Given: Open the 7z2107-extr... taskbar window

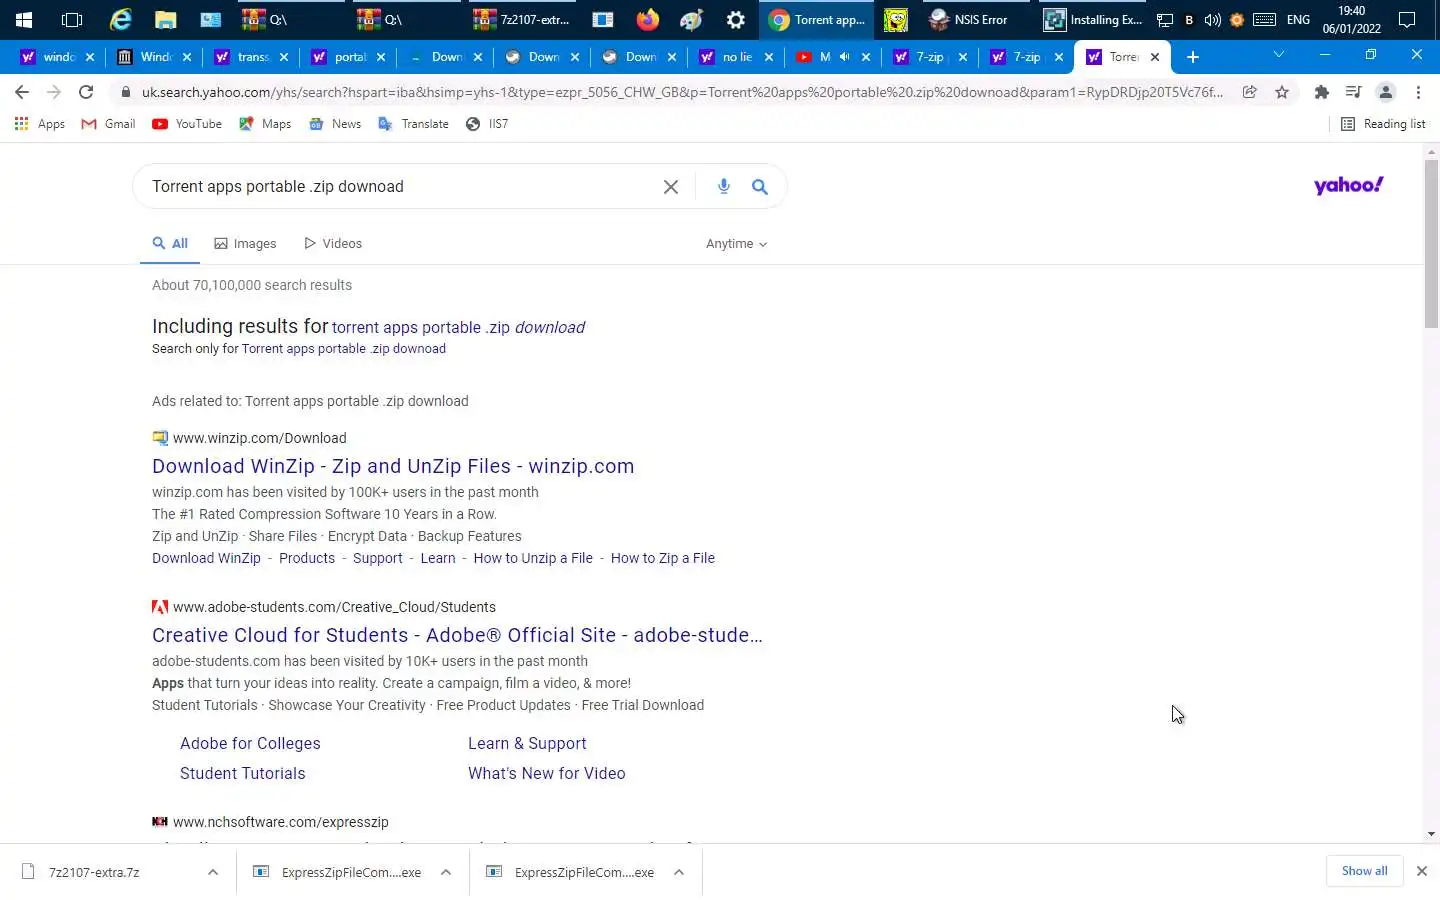Looking at the screenshot, I should click(x=524, y=19).
